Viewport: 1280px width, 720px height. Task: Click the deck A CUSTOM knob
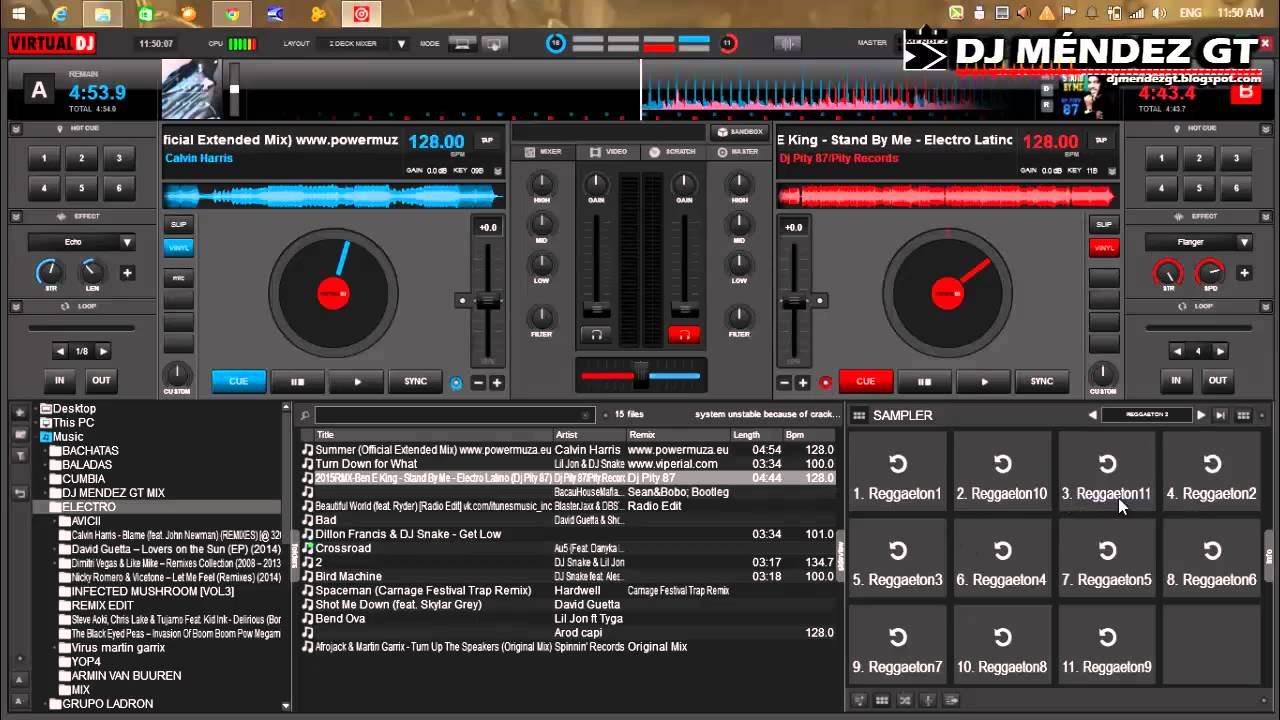(x=177, y=374)
